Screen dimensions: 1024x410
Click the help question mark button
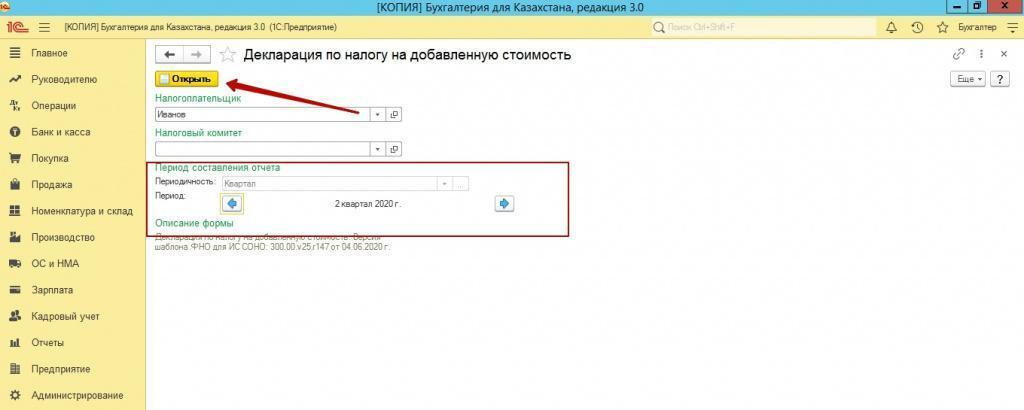(998, 78)
